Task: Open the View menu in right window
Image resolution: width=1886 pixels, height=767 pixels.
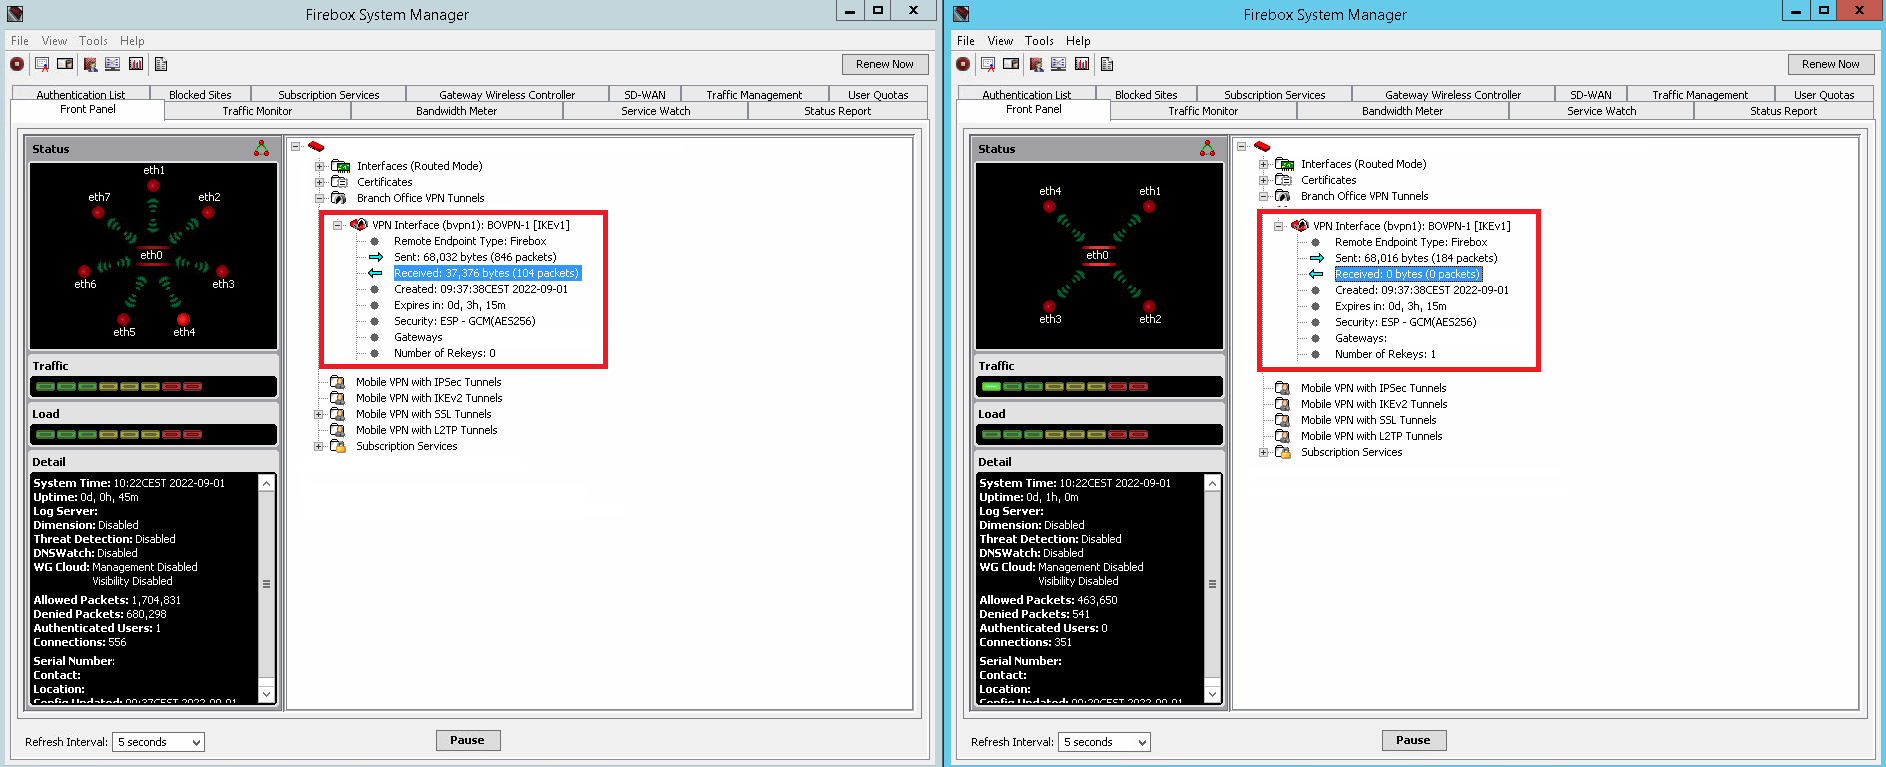Action: [x=1000, y=41]
